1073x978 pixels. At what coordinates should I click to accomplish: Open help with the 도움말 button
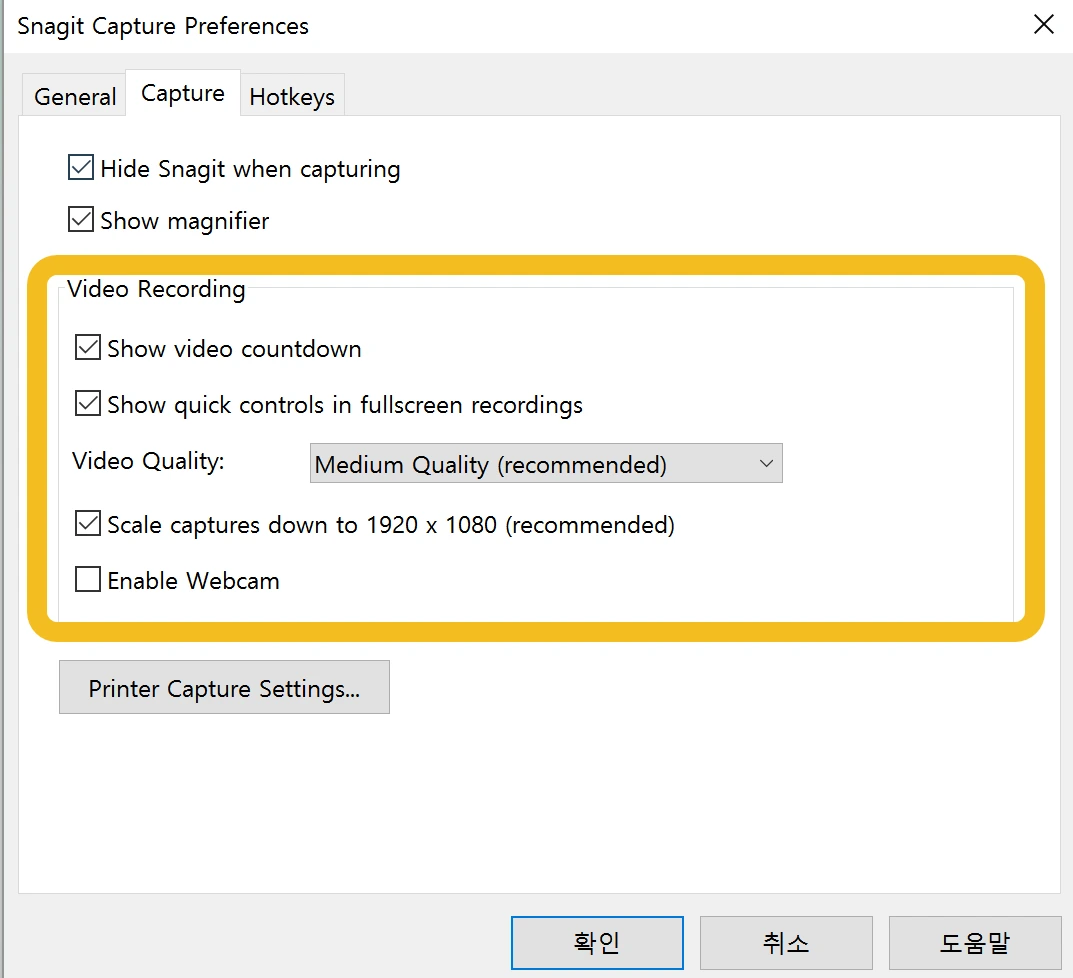click(x=974, y=942)
